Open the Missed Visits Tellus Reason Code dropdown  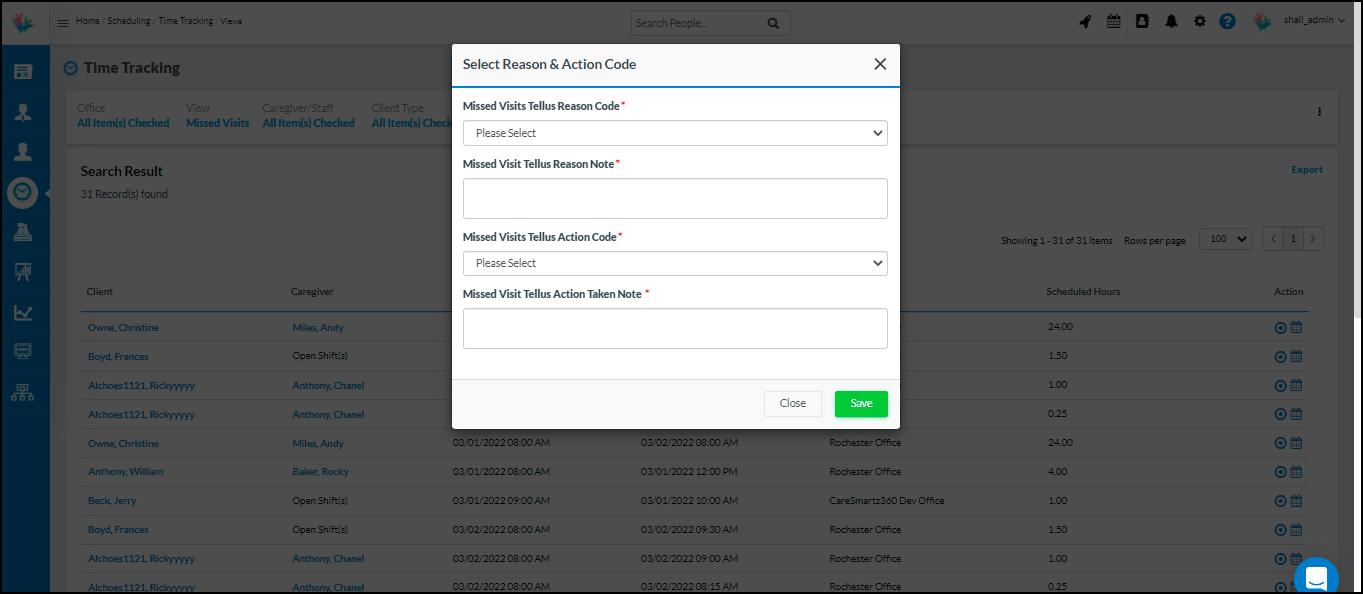click(x=674, y=132)
